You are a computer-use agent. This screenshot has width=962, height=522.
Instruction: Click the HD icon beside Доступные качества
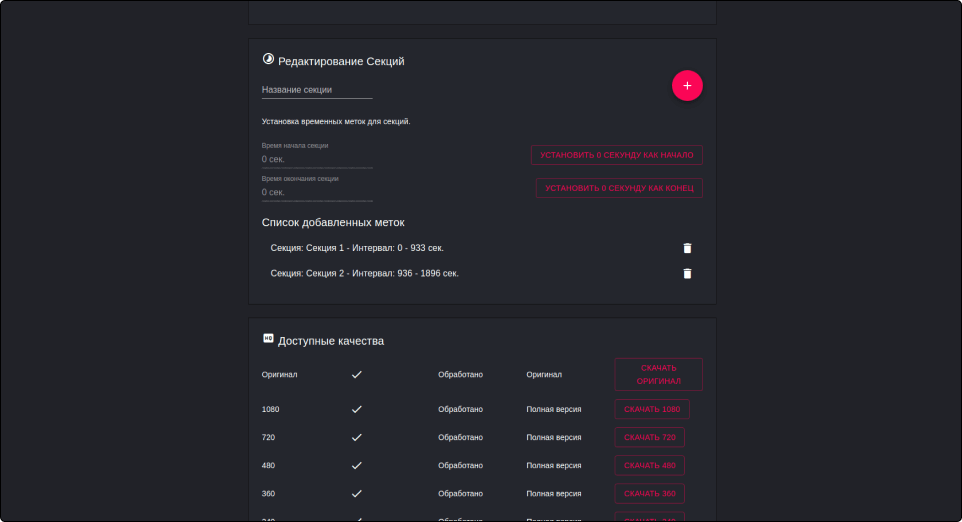click(x=268, y=339)
